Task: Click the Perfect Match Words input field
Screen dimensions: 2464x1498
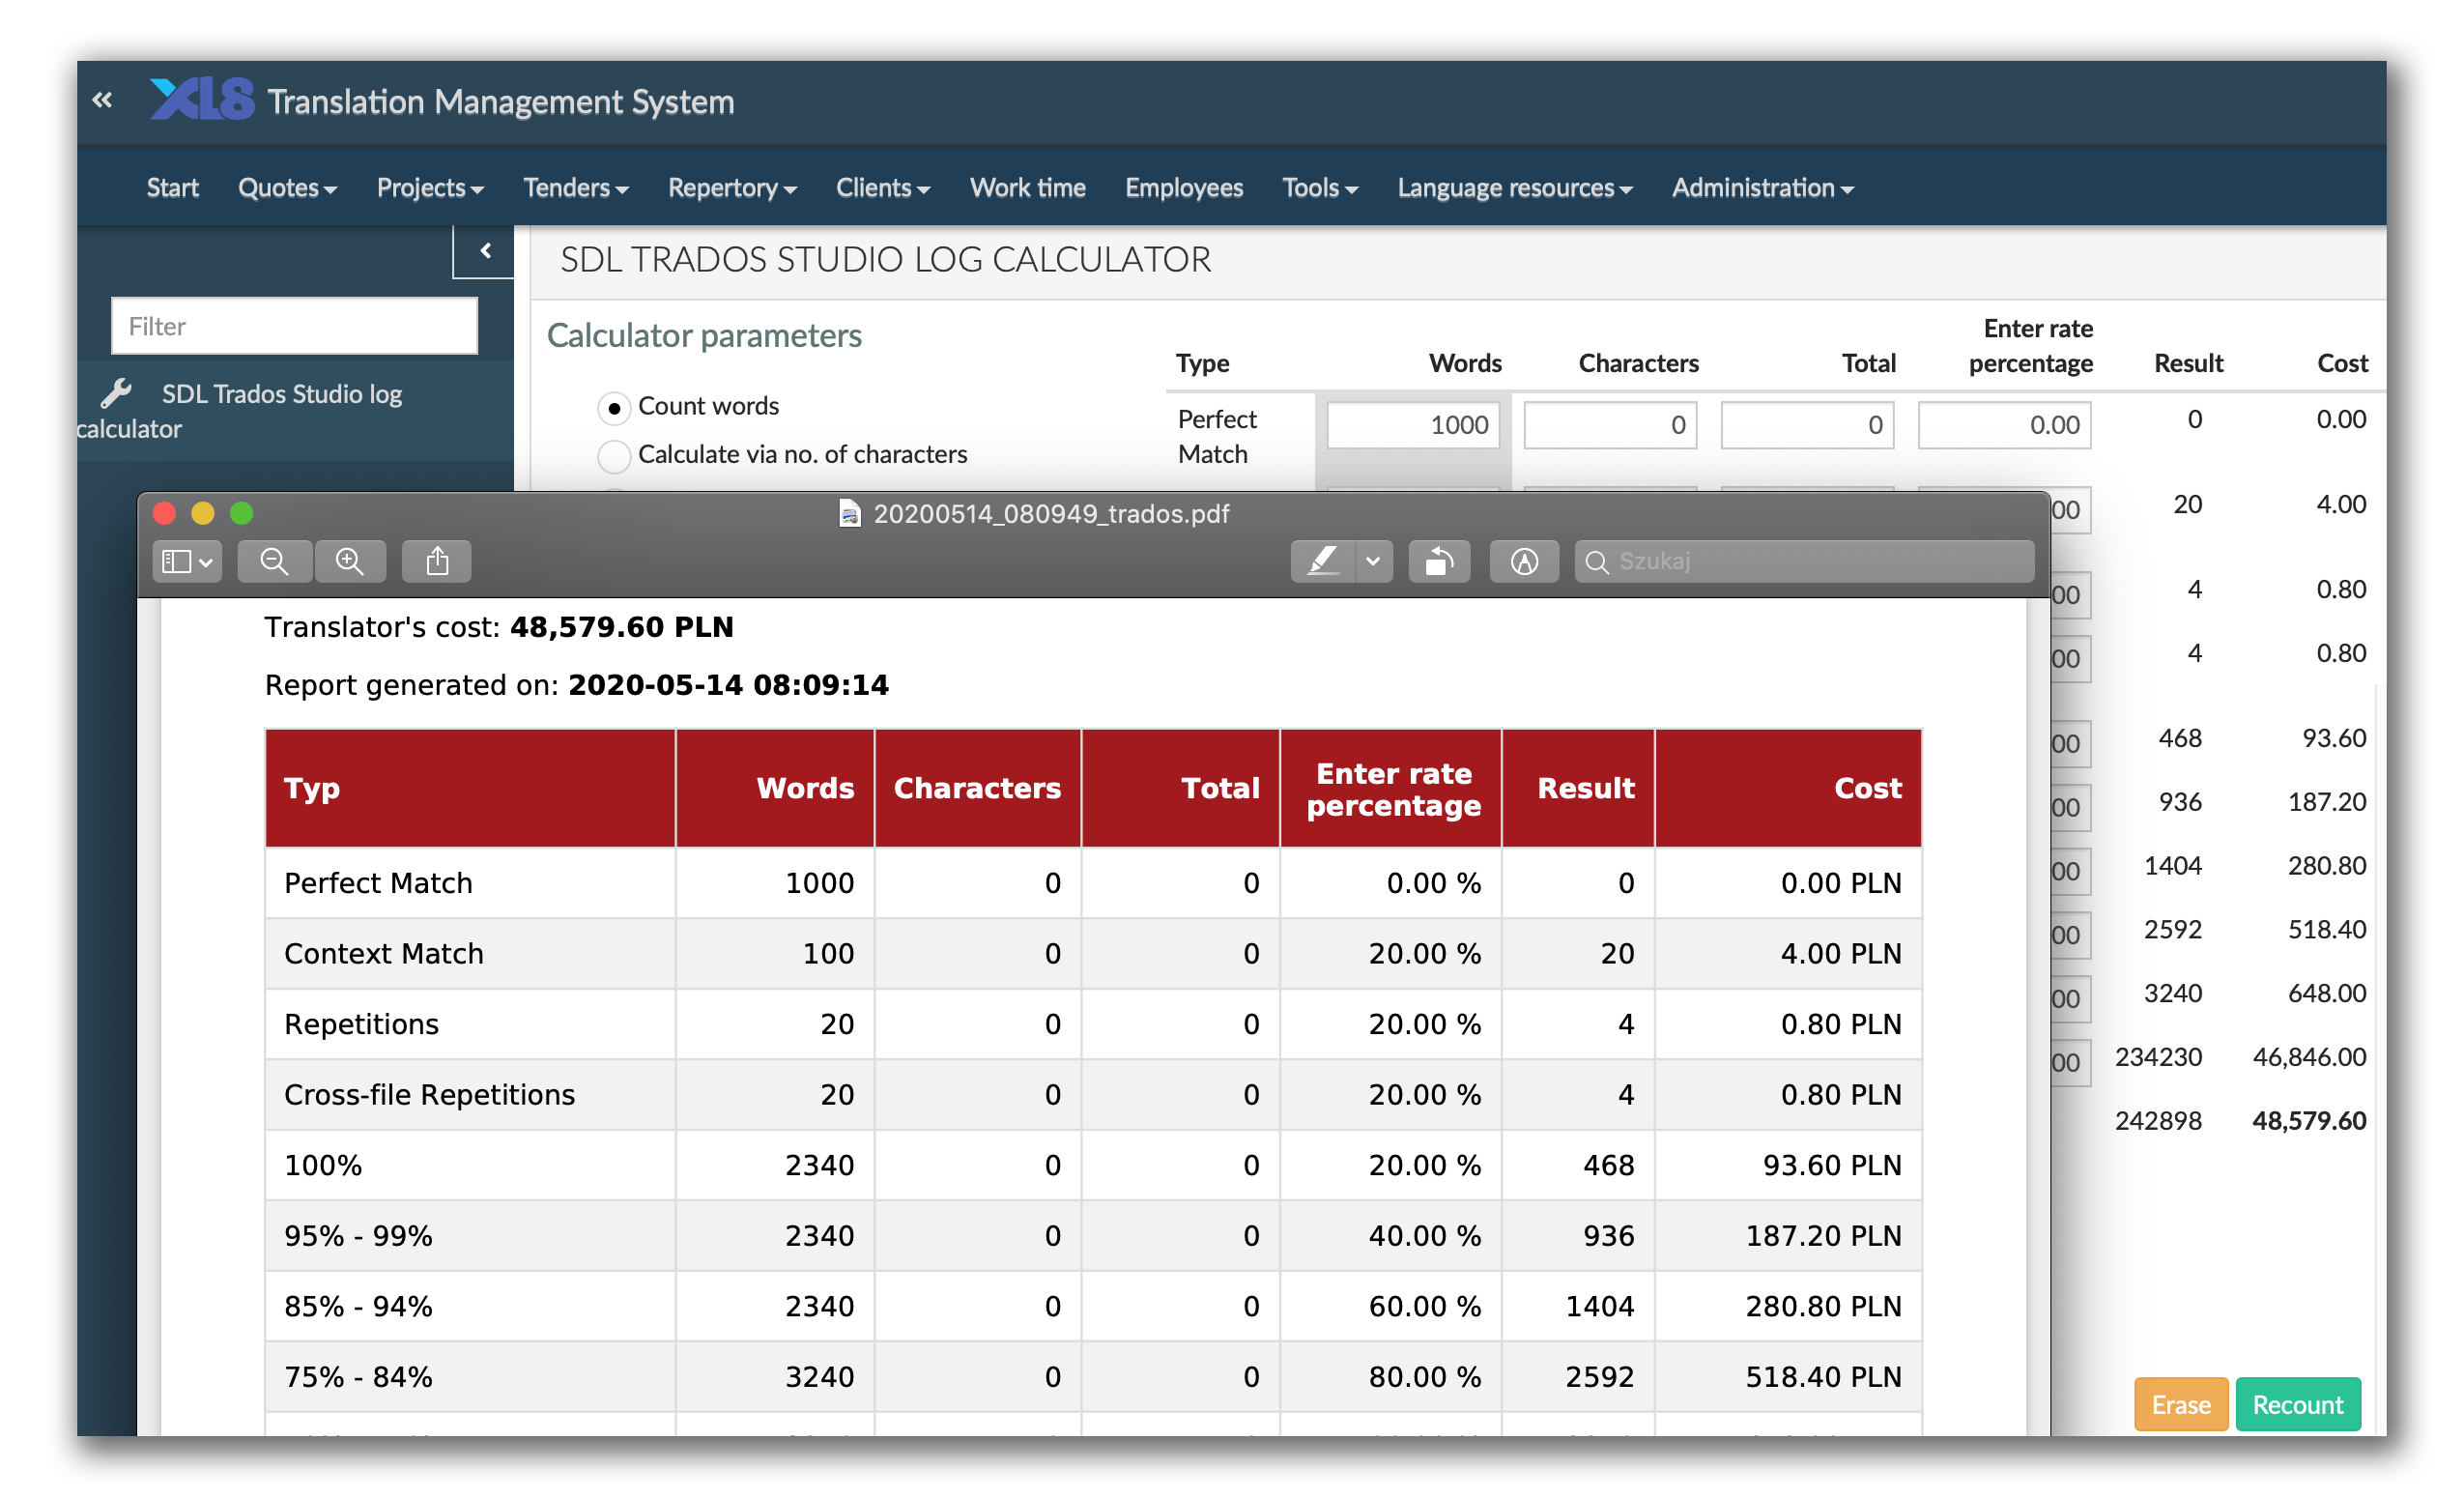Action: pyautogui.click(x=1413, y=425)
